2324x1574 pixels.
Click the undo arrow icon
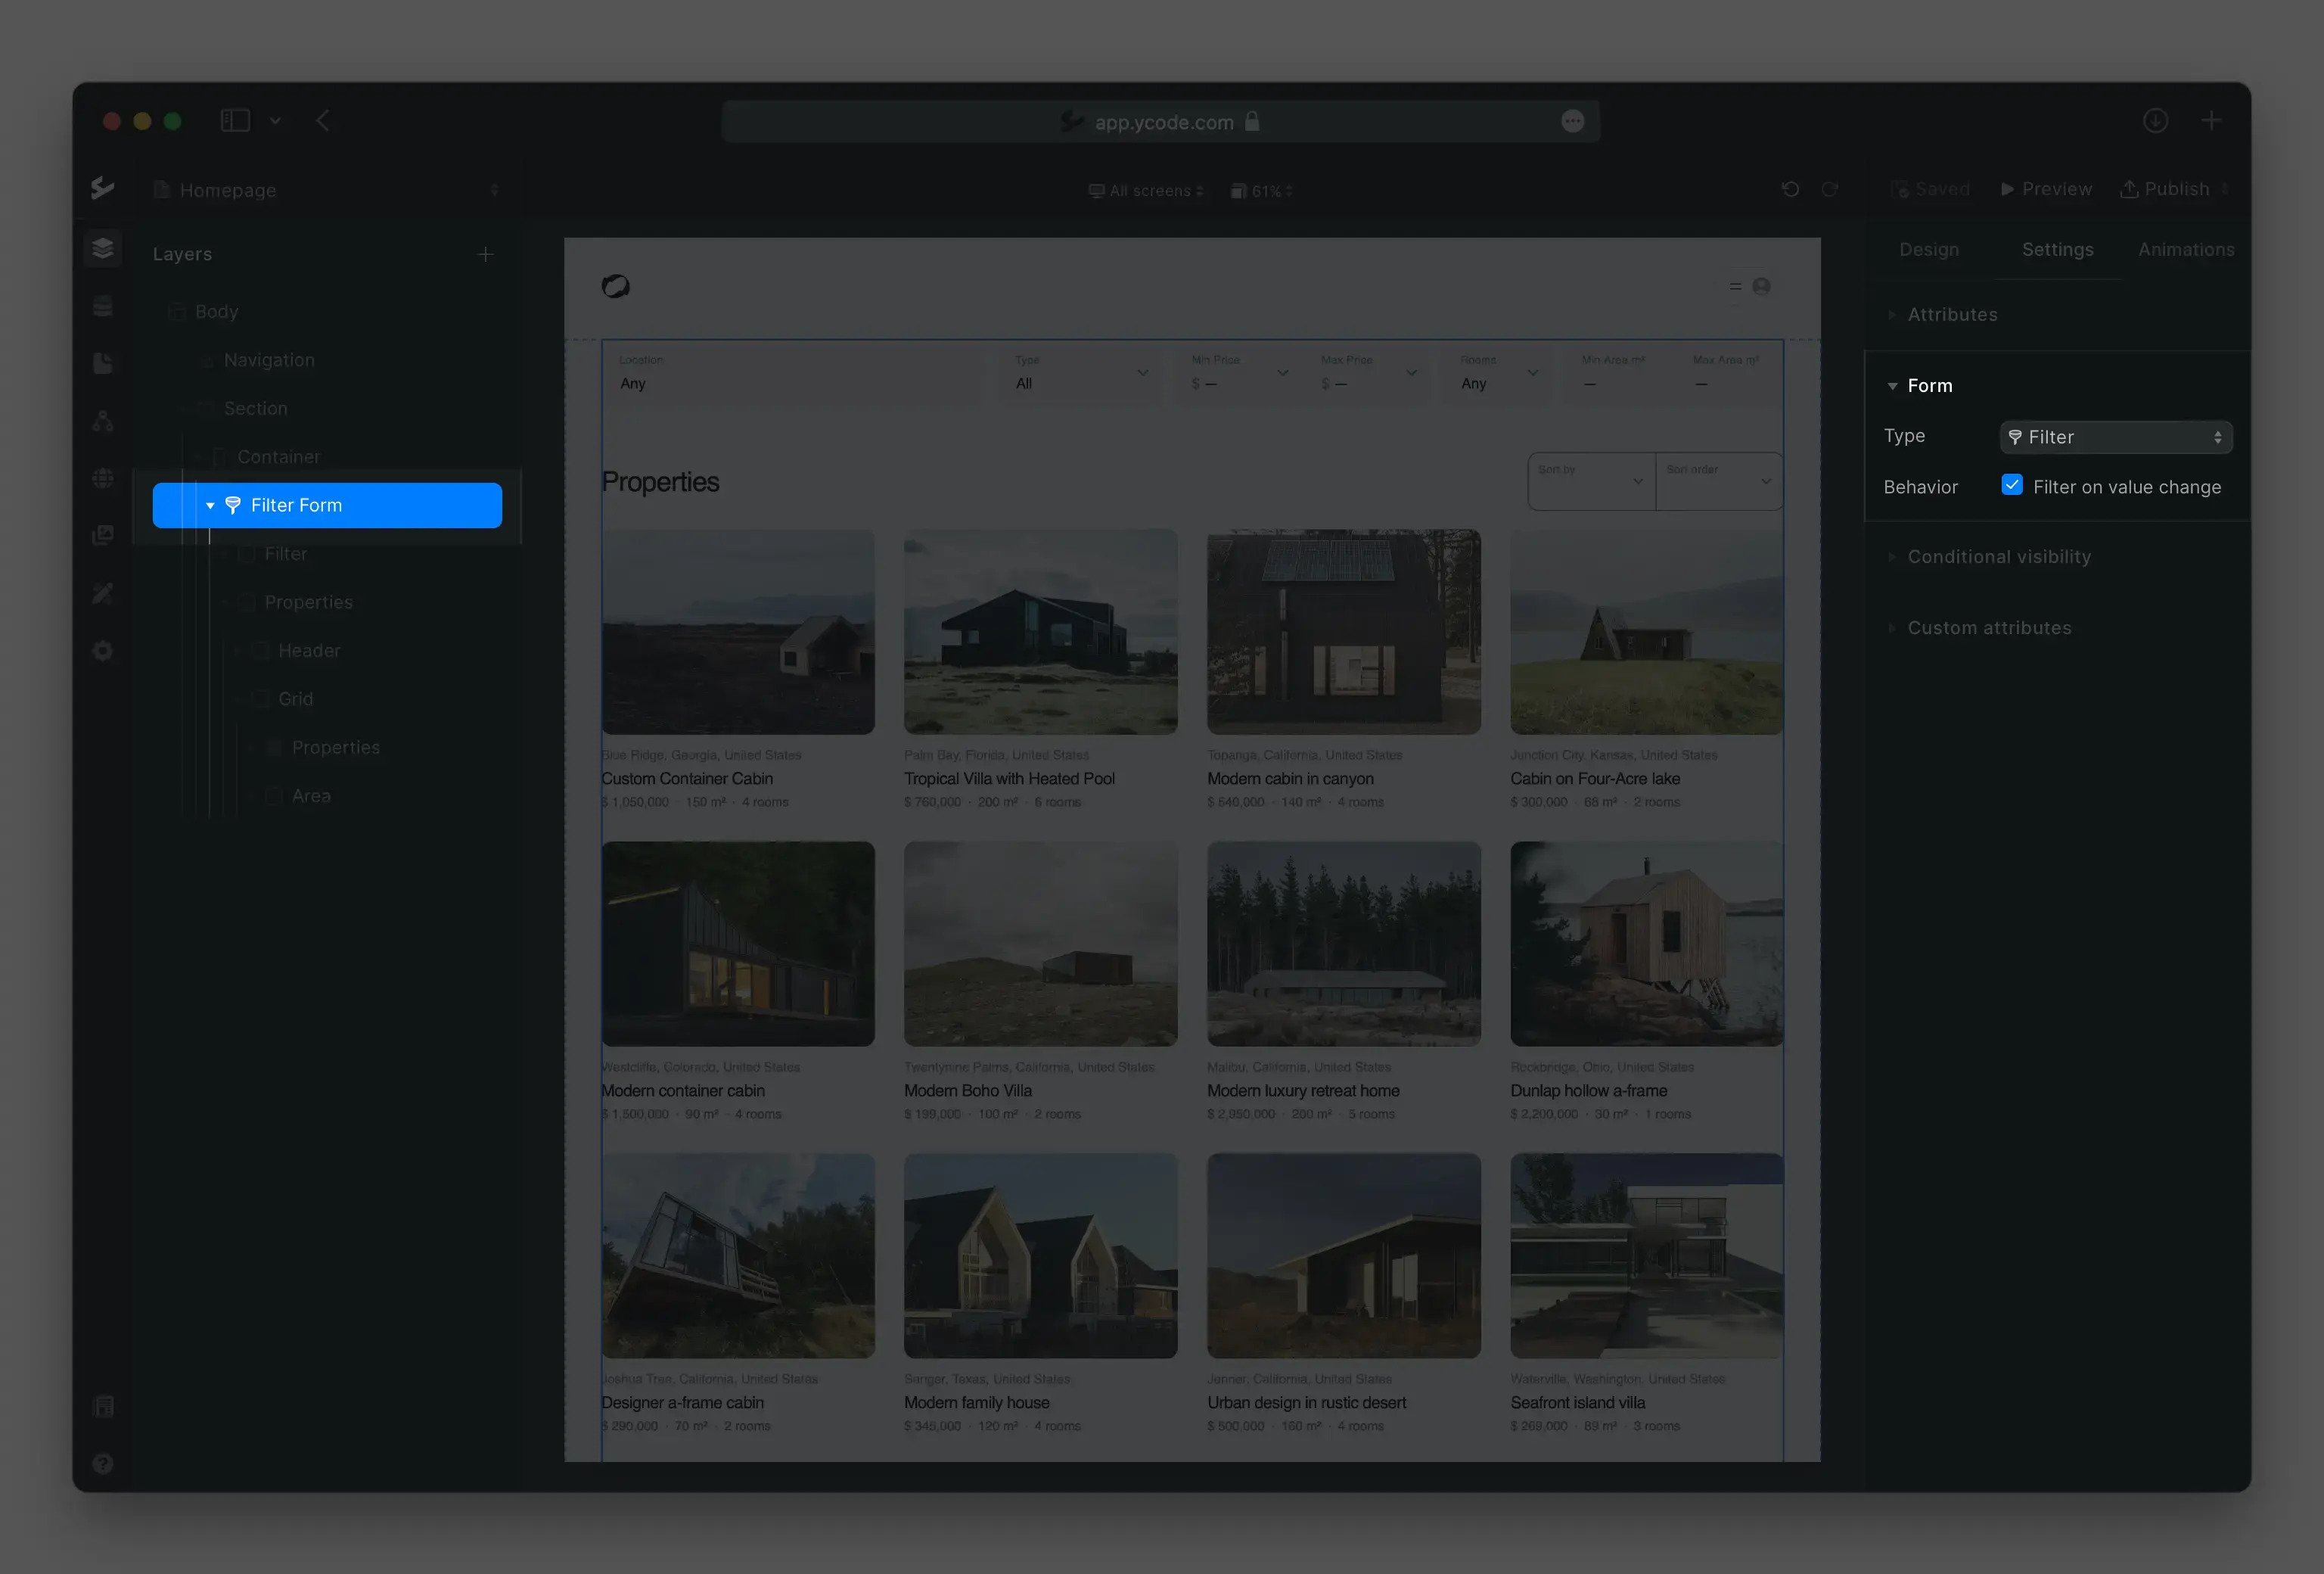[x=1790, y=189]
